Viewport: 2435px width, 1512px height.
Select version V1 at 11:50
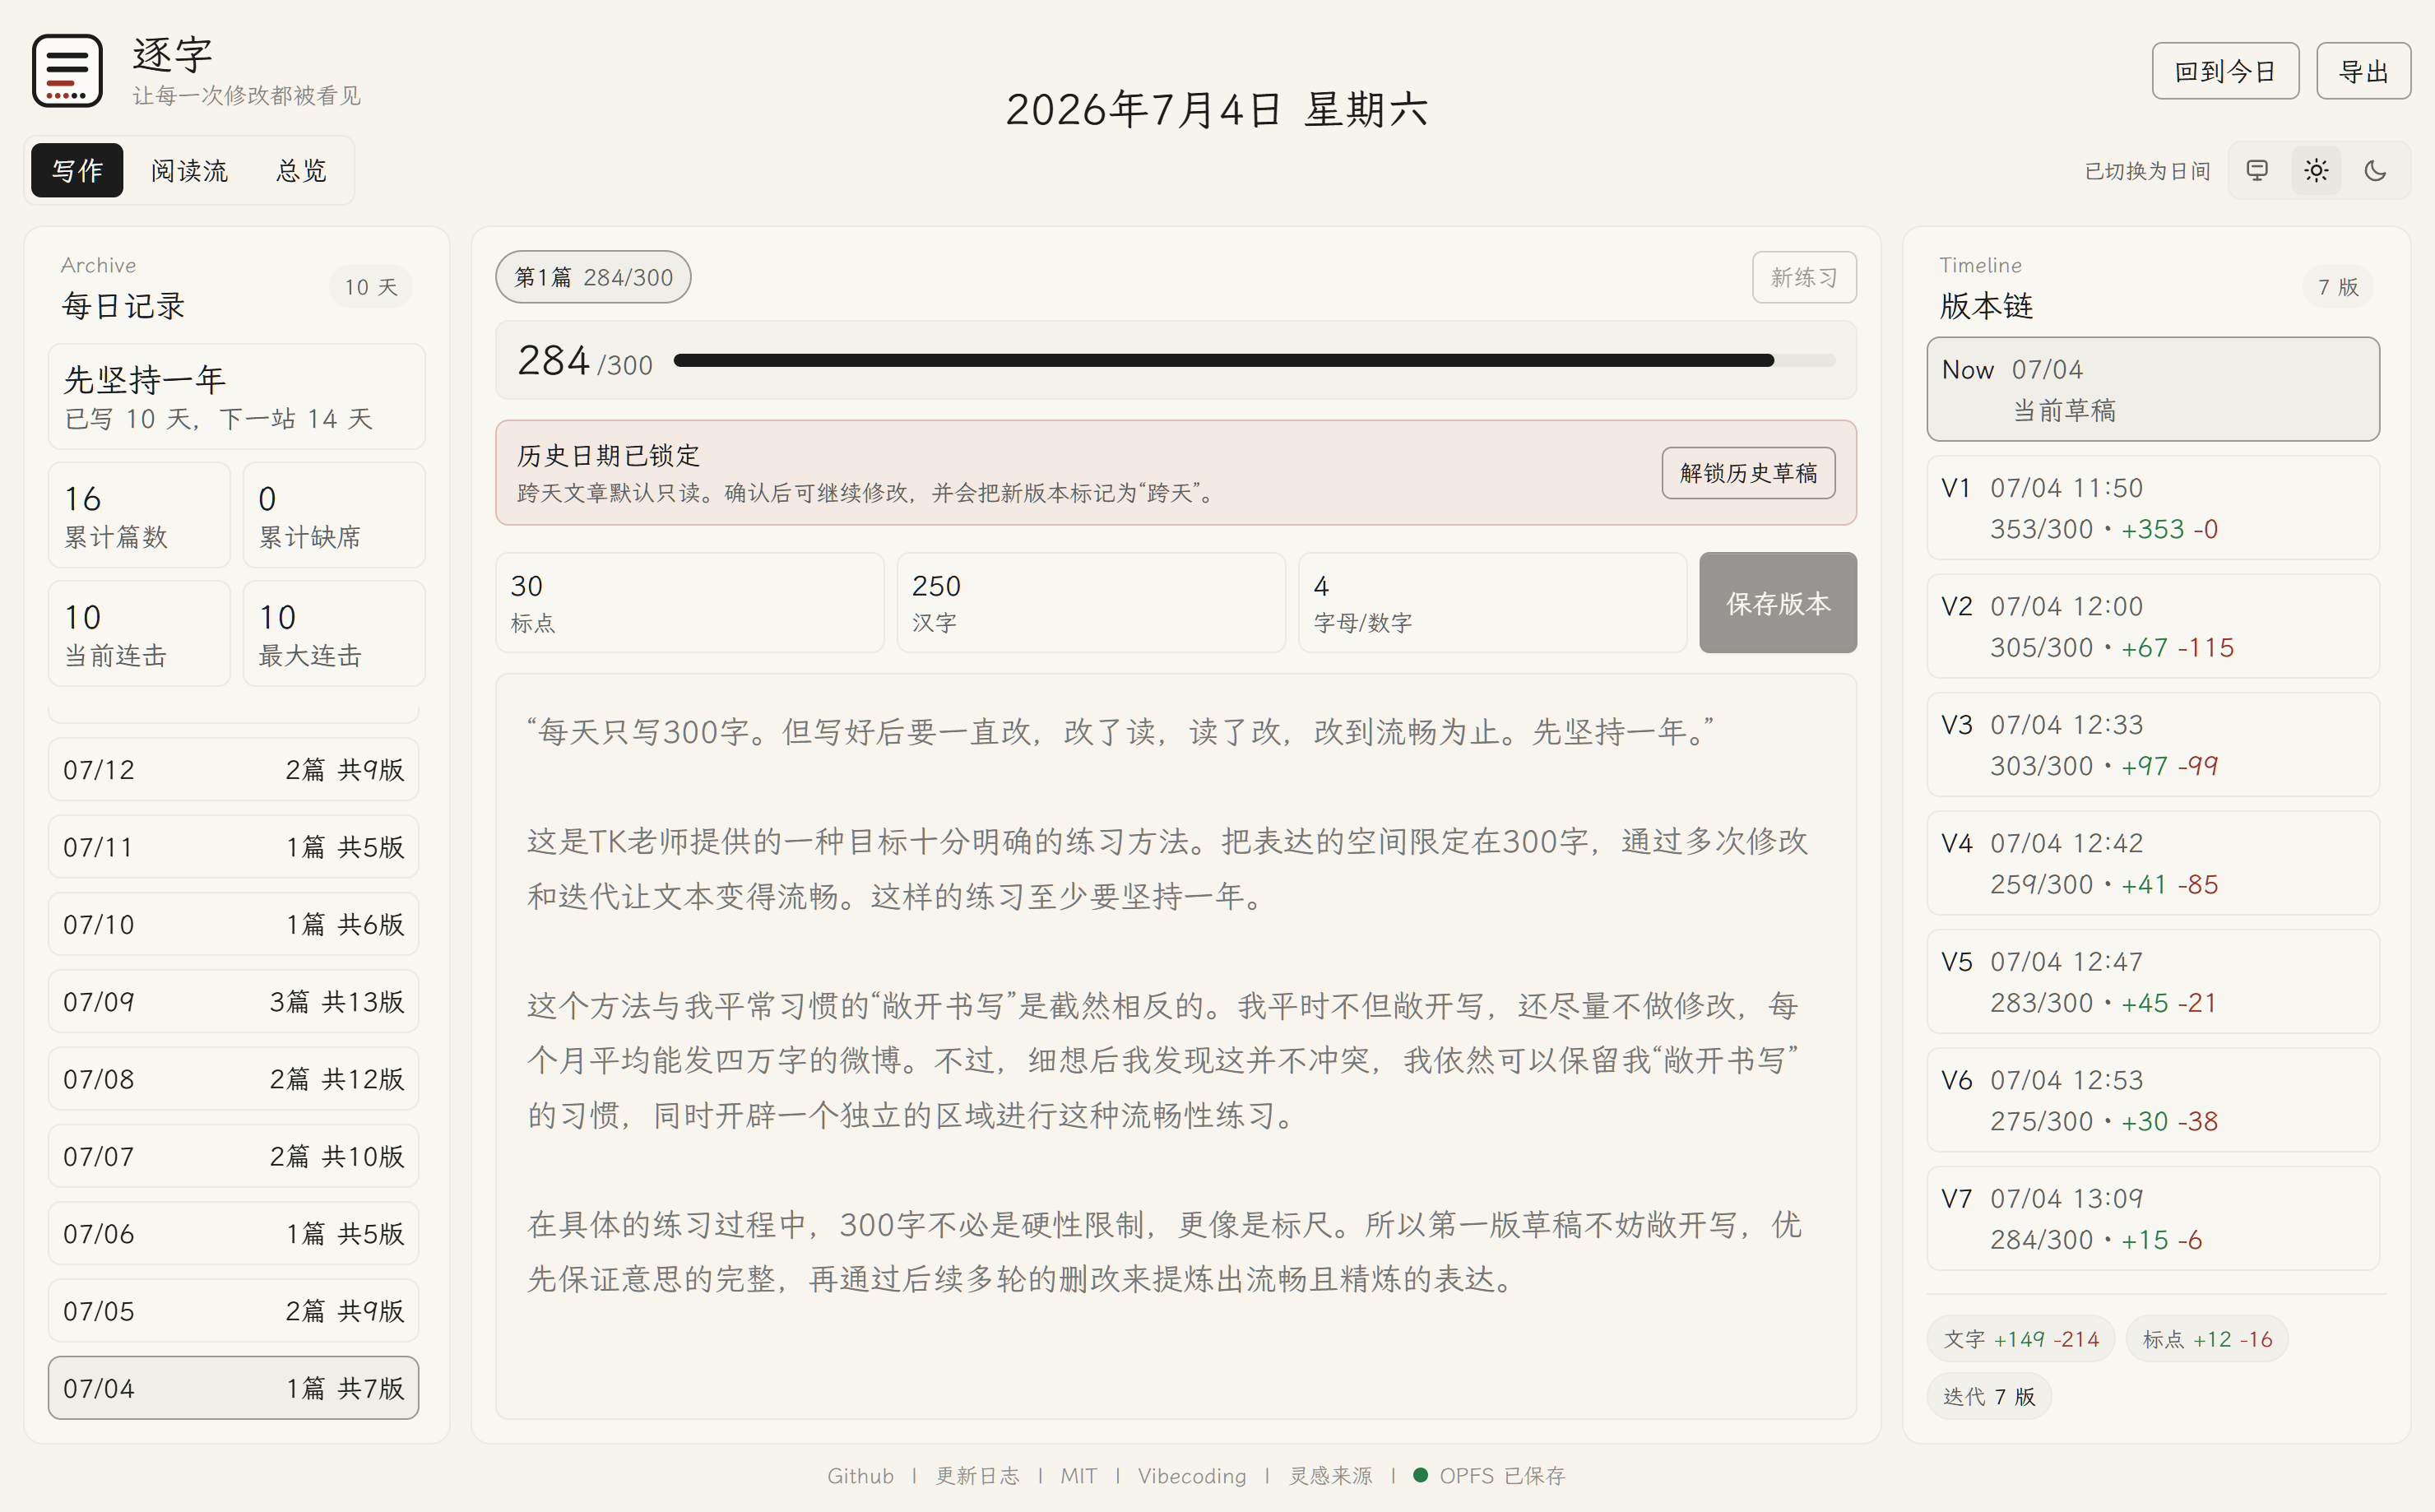click(x=2153, y=508)
